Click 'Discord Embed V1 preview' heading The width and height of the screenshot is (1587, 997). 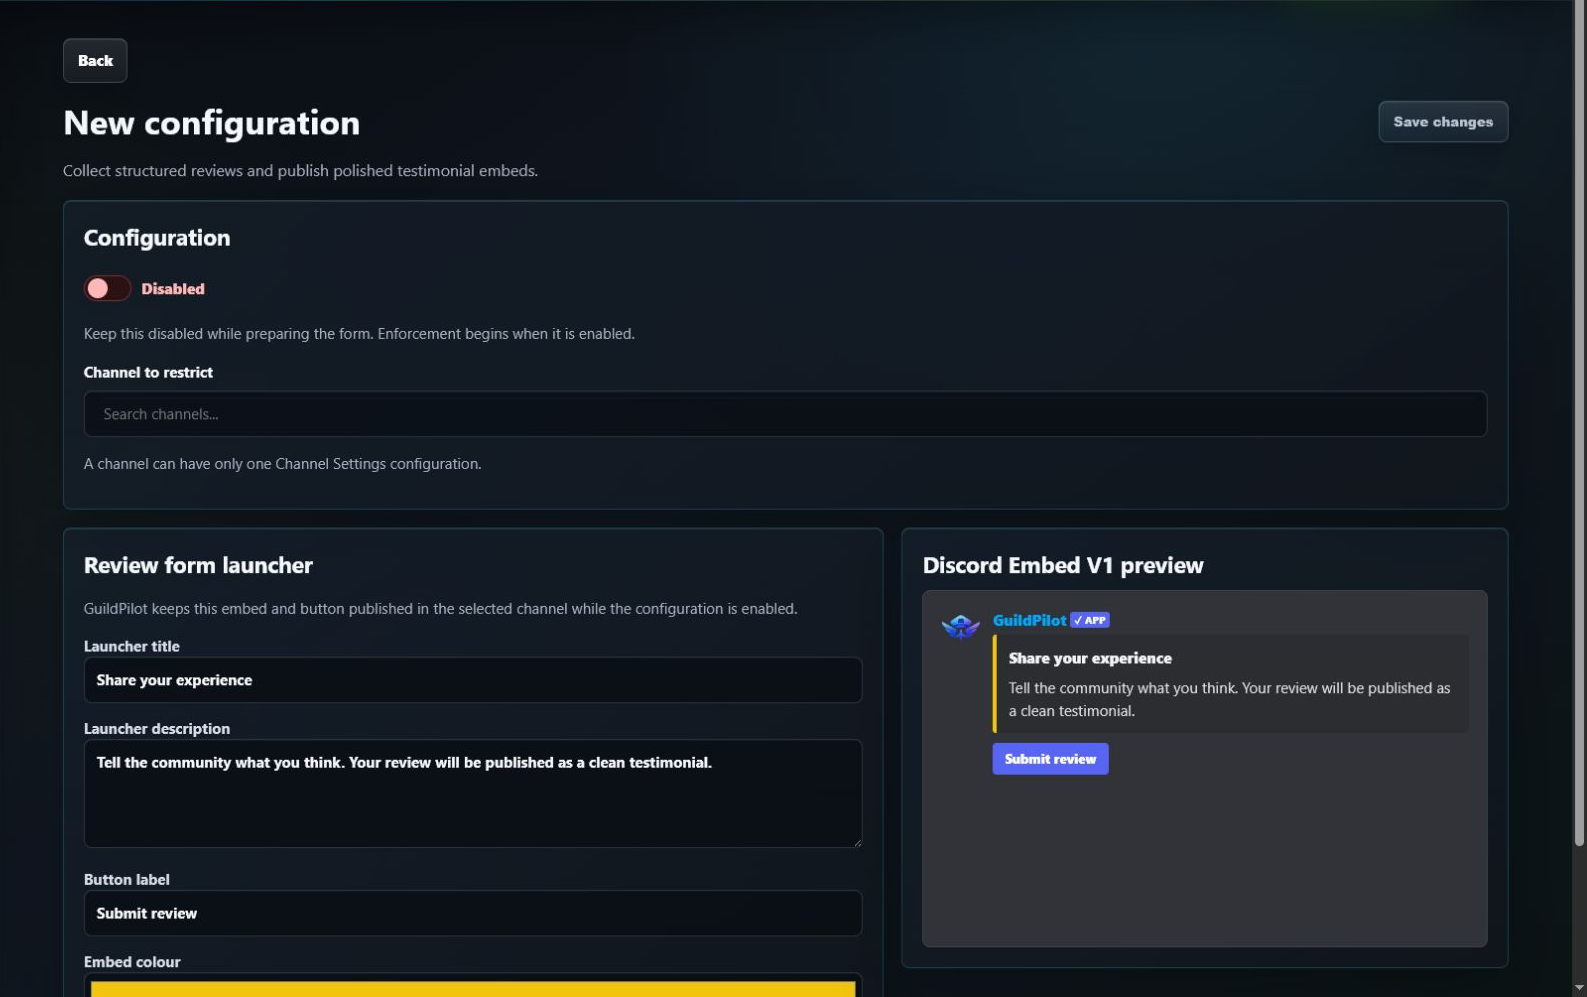1062,565
